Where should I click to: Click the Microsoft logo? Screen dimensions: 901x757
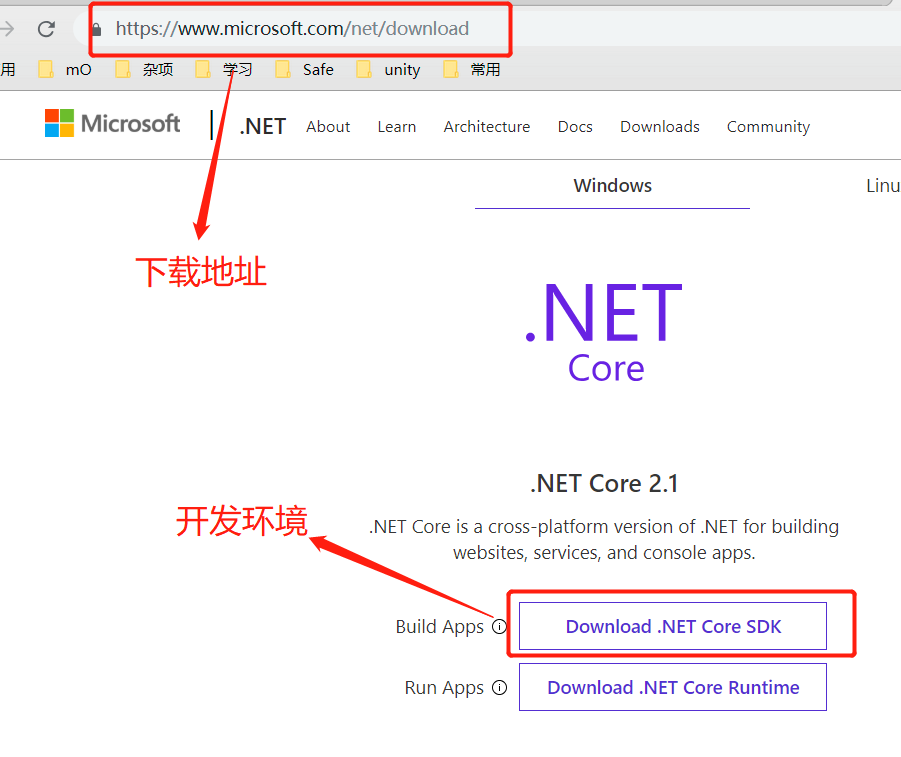click(x=113, y=123)
